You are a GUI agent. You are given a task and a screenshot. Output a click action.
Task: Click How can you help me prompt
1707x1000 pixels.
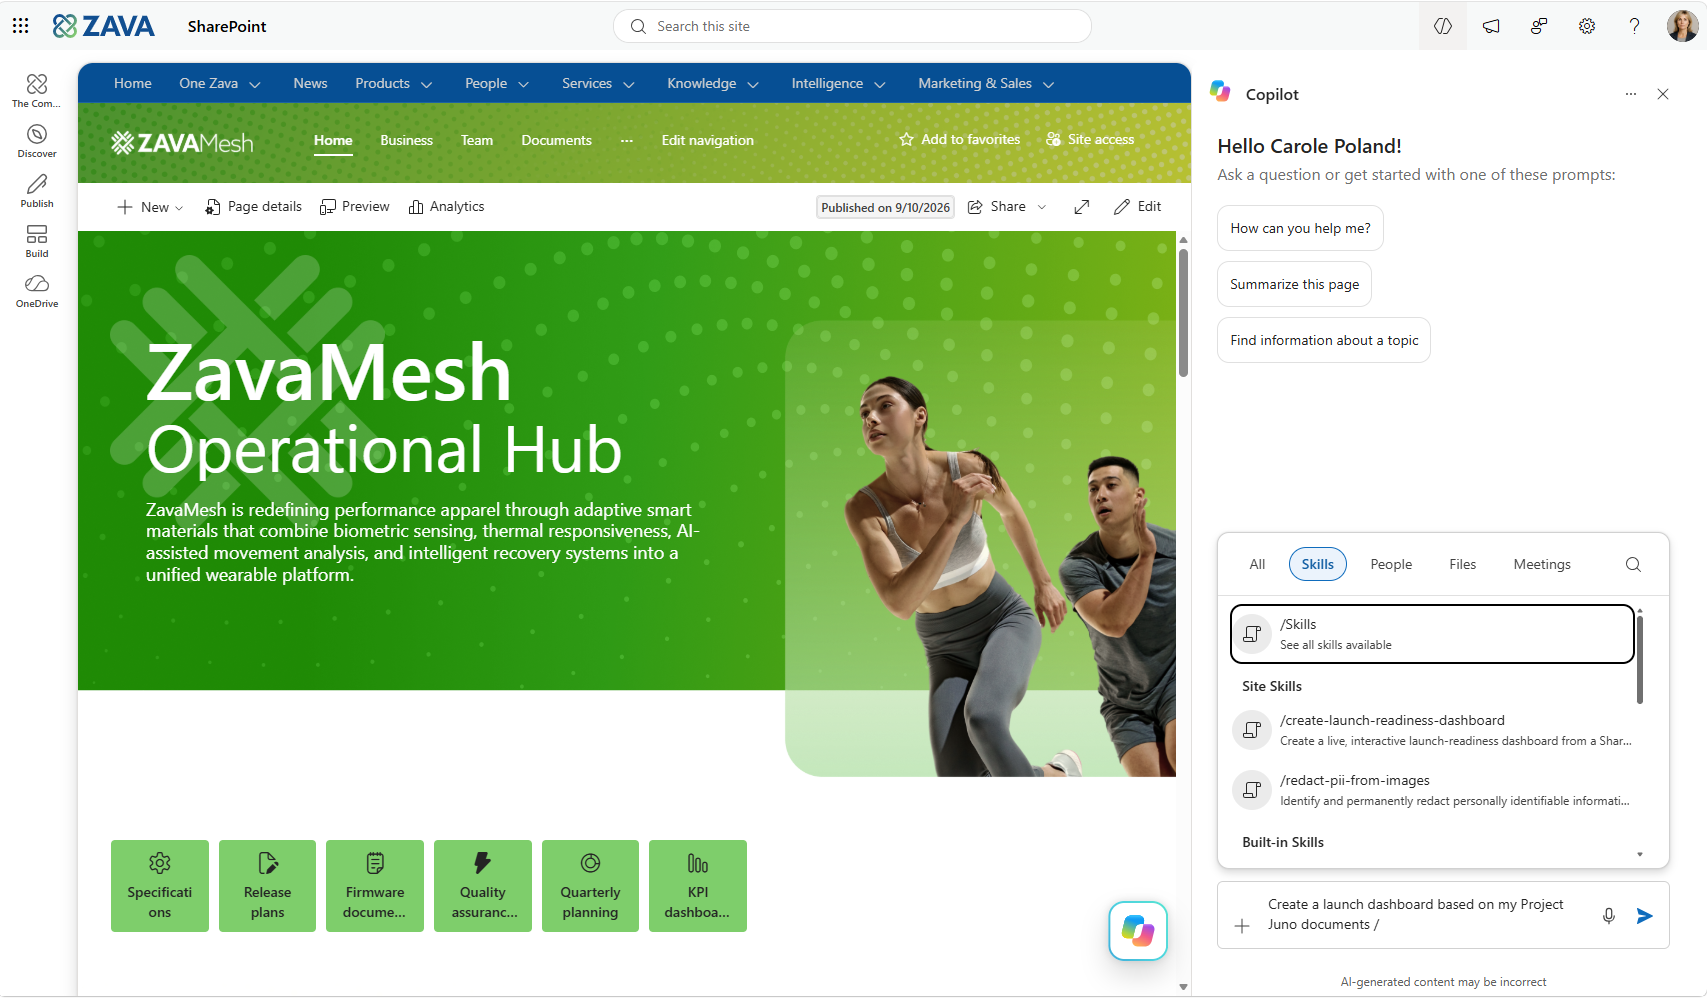(1300, 229)
